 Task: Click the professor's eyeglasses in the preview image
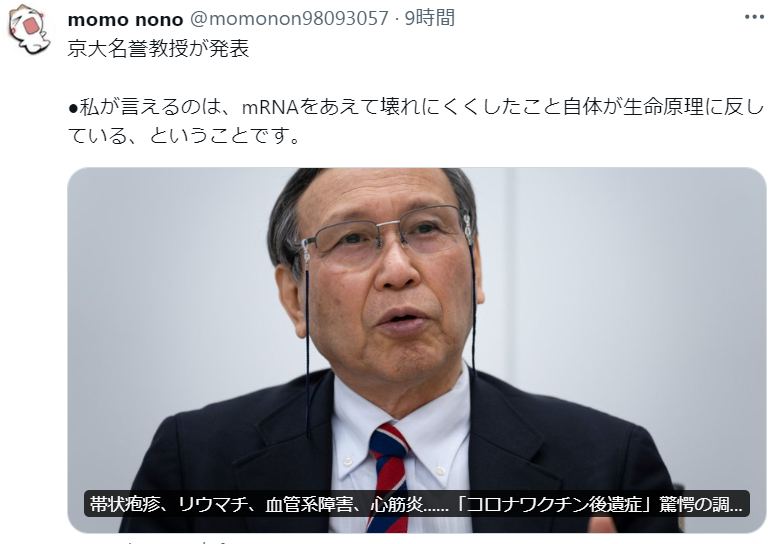coord(387,236)
